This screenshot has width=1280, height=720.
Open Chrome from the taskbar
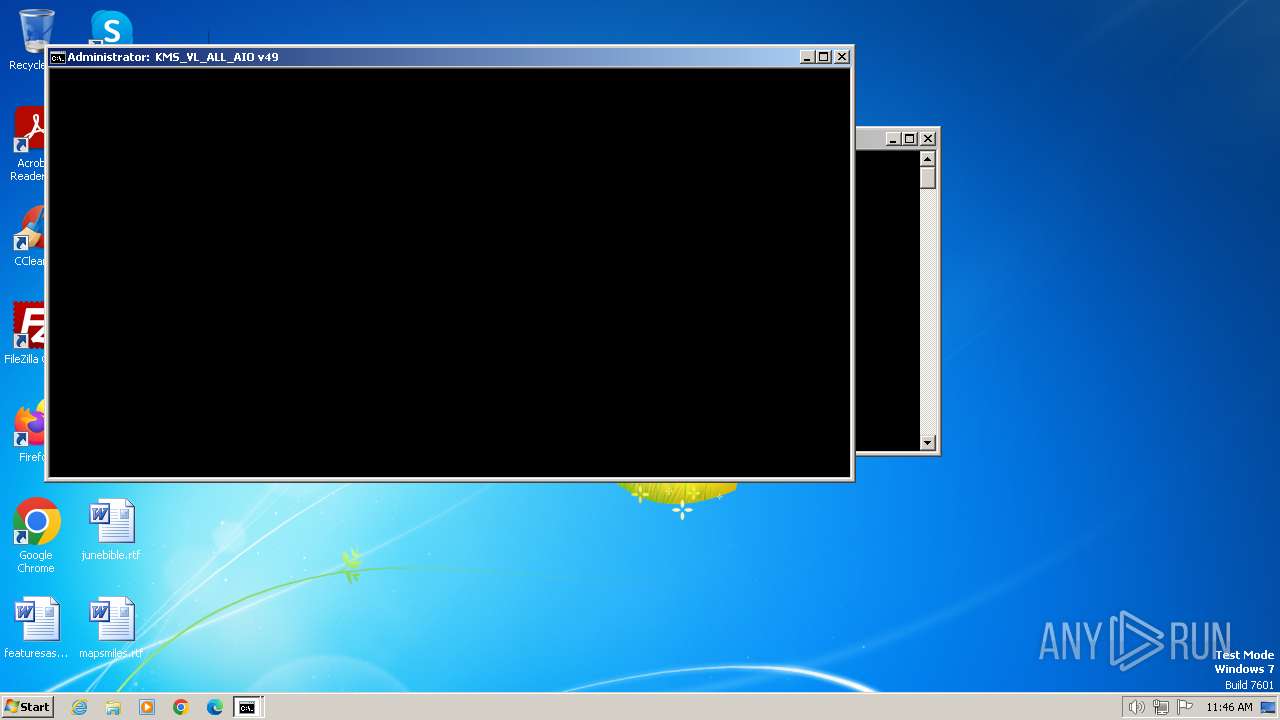[181, 707]
